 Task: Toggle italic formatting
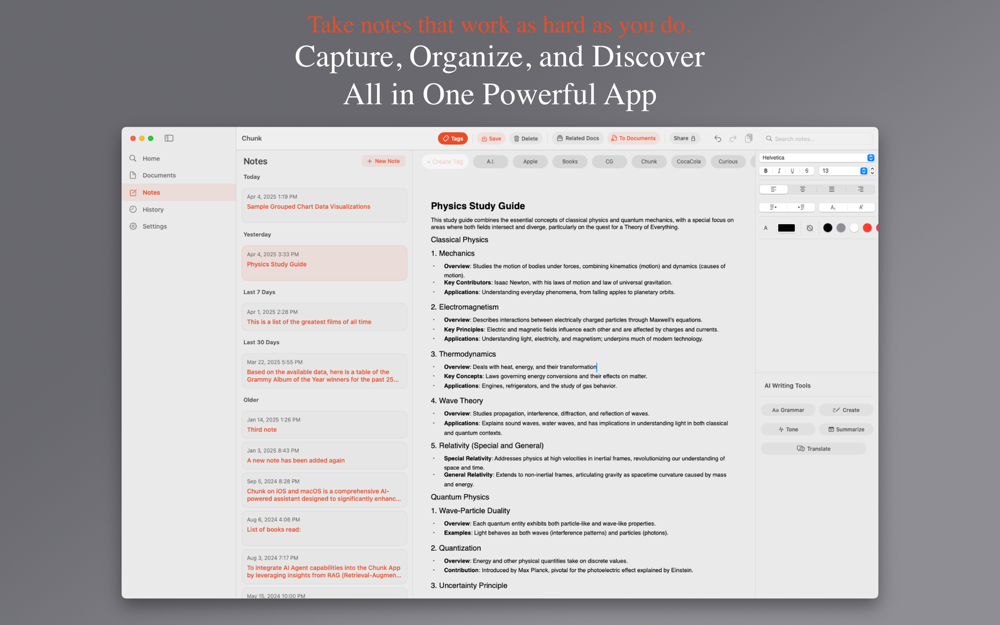(x=779, y=171)
